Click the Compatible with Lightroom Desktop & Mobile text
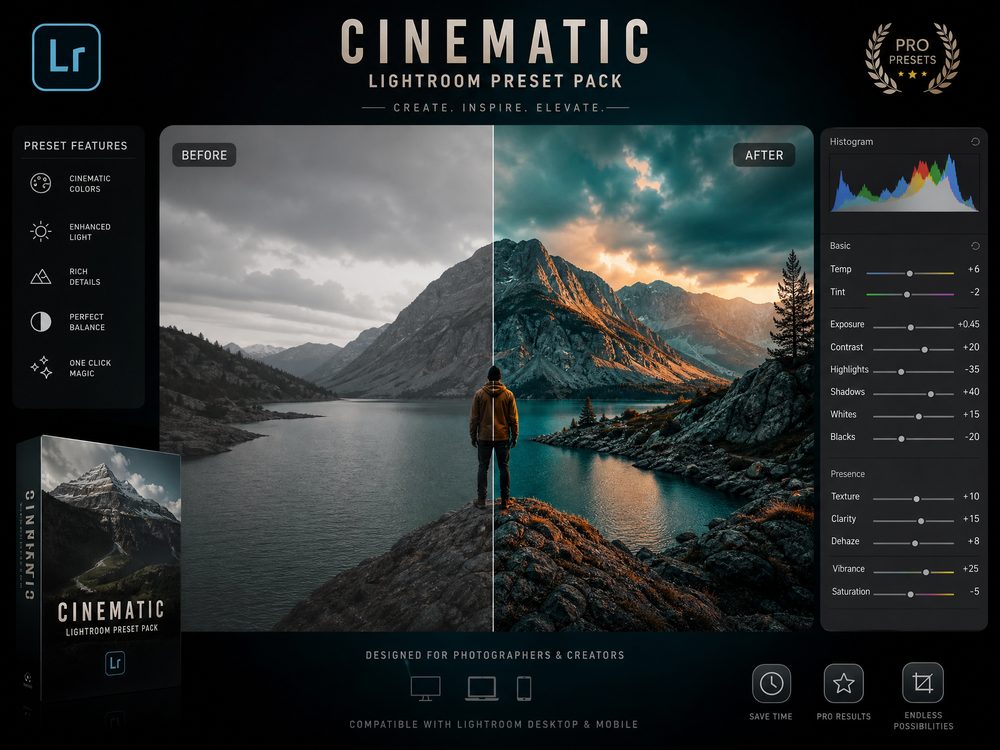This screenshot has height=750, width=1000. coord(494,724)
